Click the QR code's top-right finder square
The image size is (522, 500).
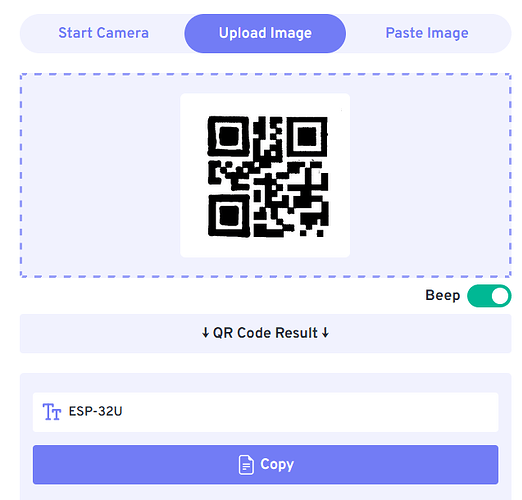[307, 137]
